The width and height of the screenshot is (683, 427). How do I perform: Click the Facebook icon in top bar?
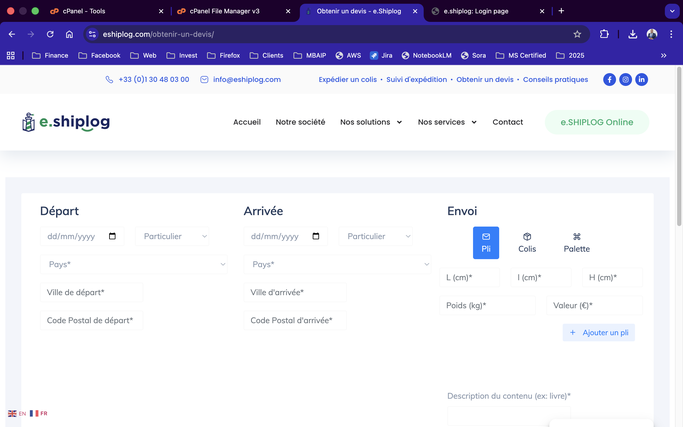pyautogui.click(x=609, y=79)
